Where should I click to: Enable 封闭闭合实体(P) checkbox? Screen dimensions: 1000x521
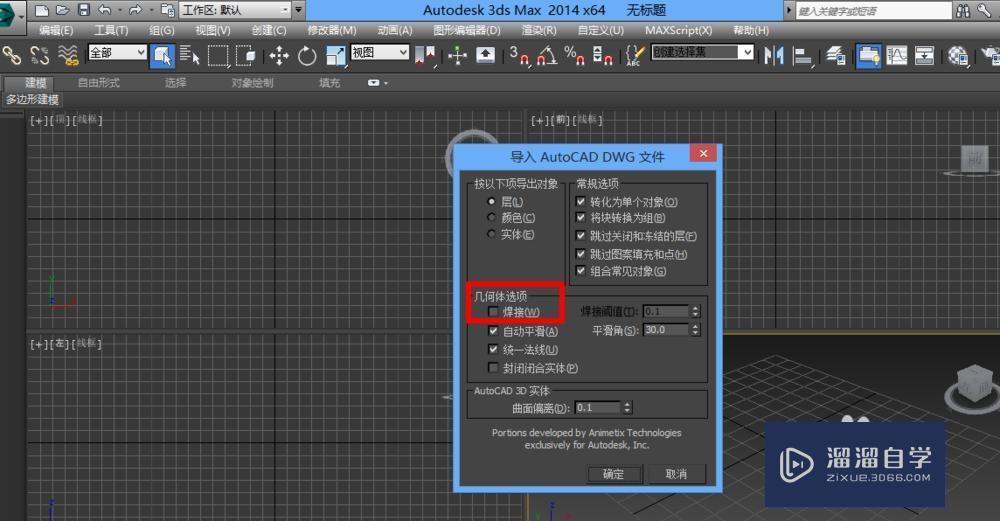[493, 368]
